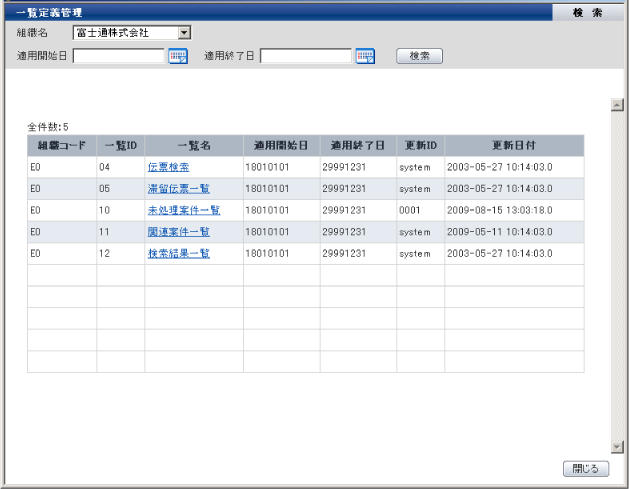Open calendar picker for 適用開始日
The image size is (629, 489).
pyautogui.click(x=178, y=56)
